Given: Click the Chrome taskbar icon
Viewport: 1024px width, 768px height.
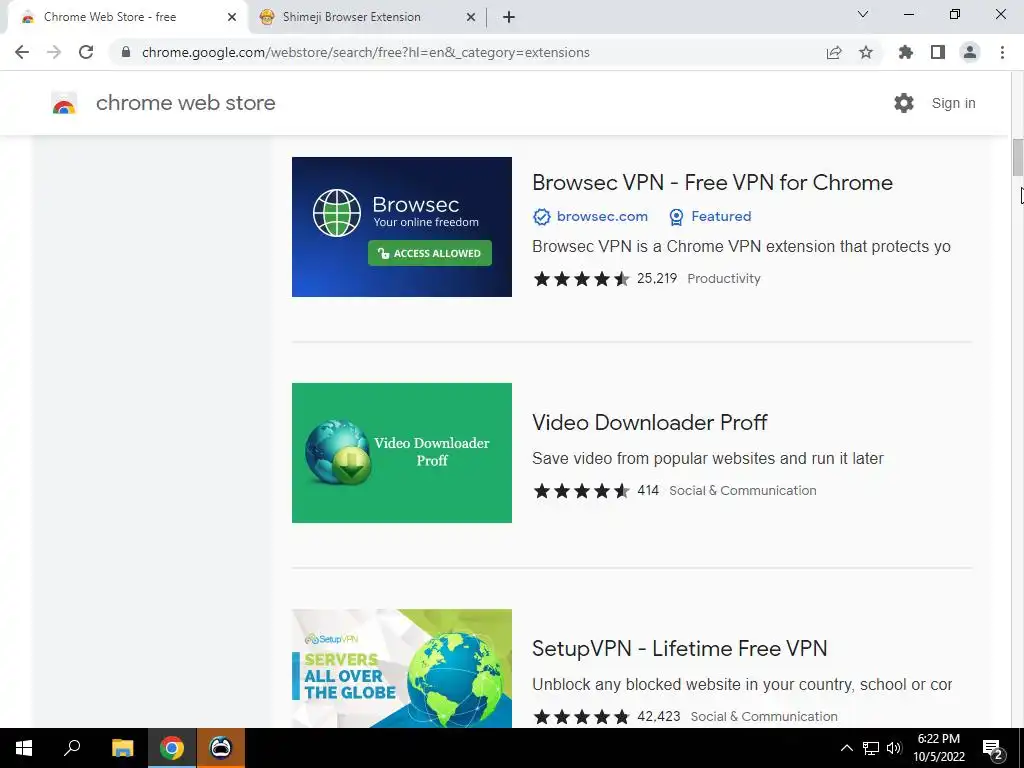Looking at the screenshot, I should click(172, 748).
